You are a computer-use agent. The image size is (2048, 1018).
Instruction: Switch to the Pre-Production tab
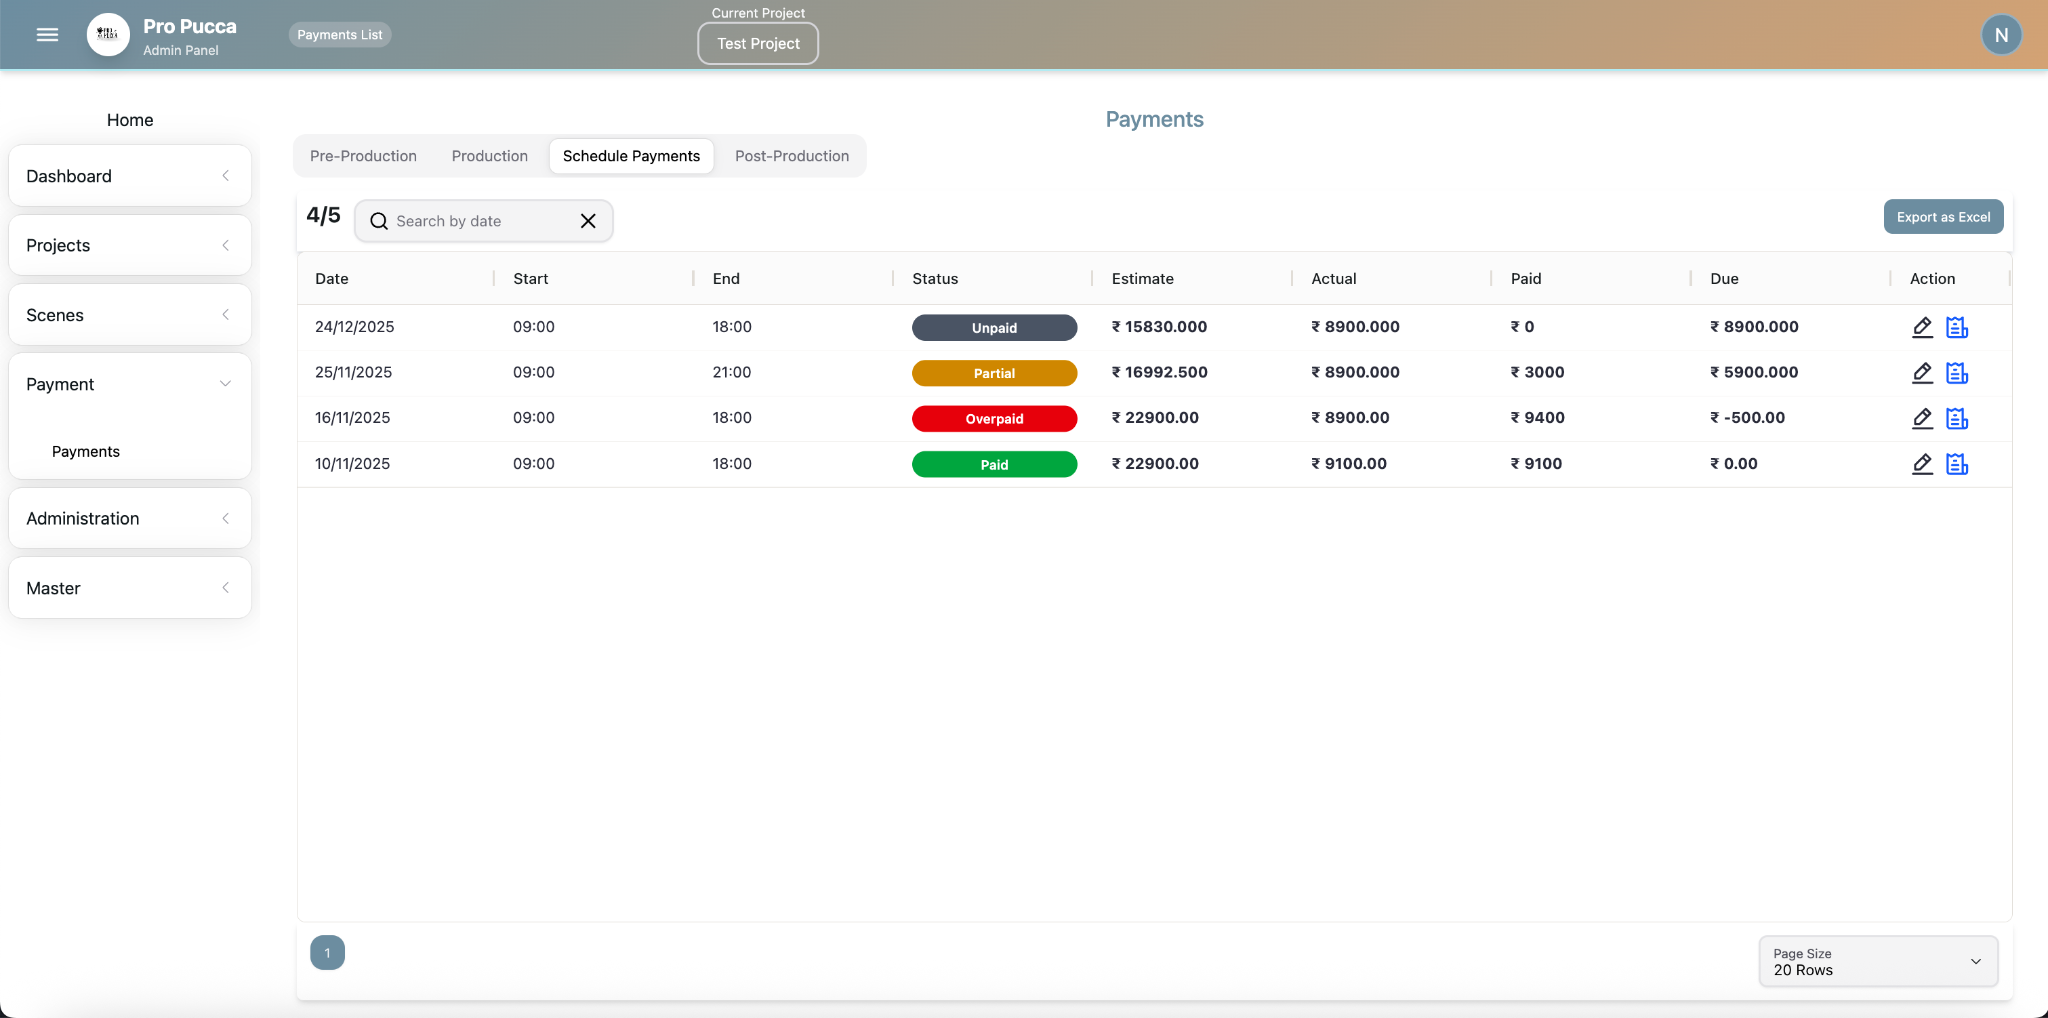pos(363,156)
